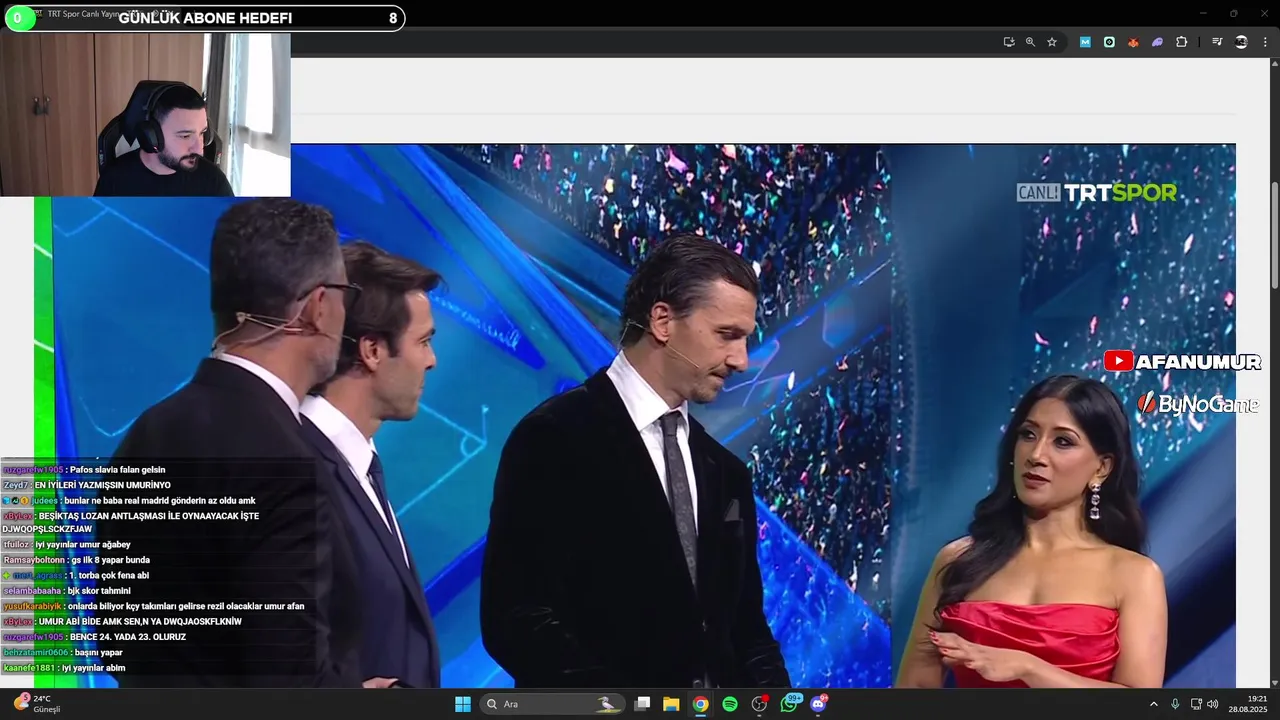Open Chrome's media control button
1280x720 pixels.
click(1217, 42)
